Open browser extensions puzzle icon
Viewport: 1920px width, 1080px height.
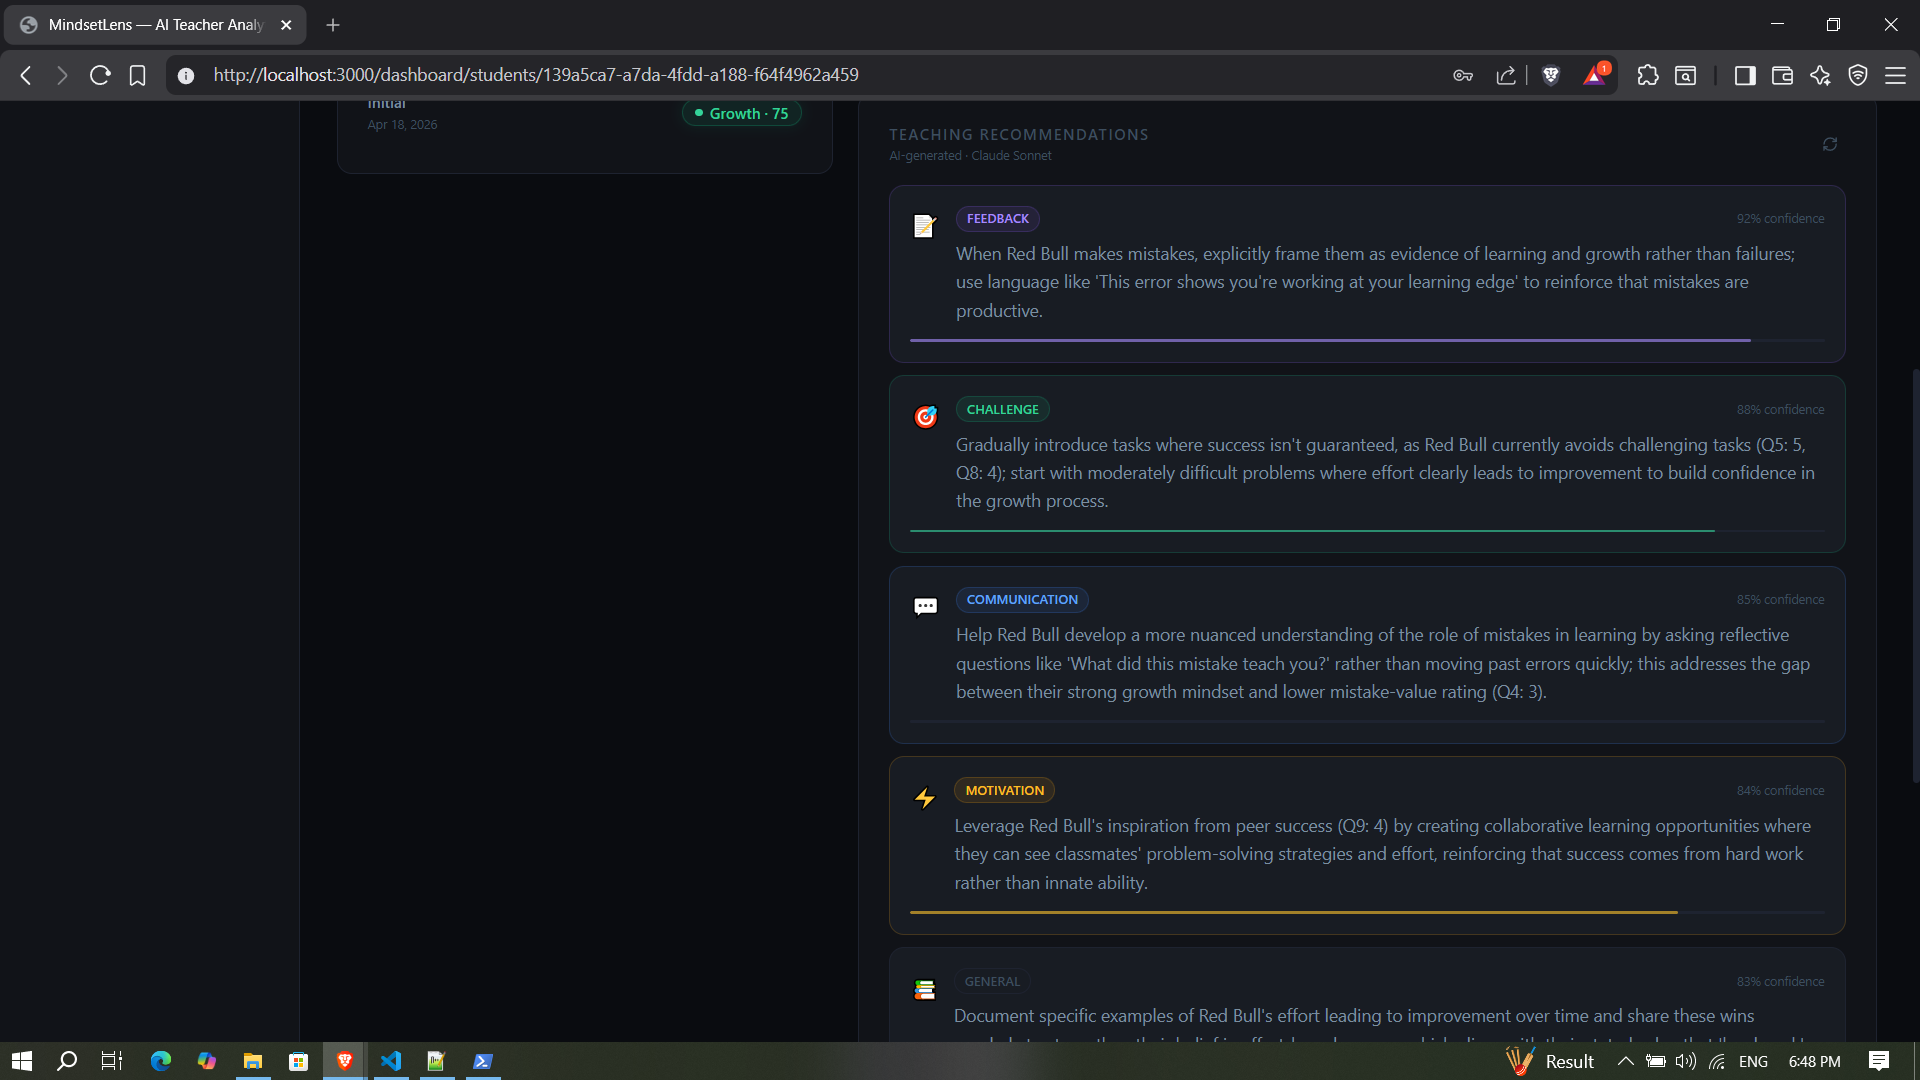click(x=1647, y=75)
